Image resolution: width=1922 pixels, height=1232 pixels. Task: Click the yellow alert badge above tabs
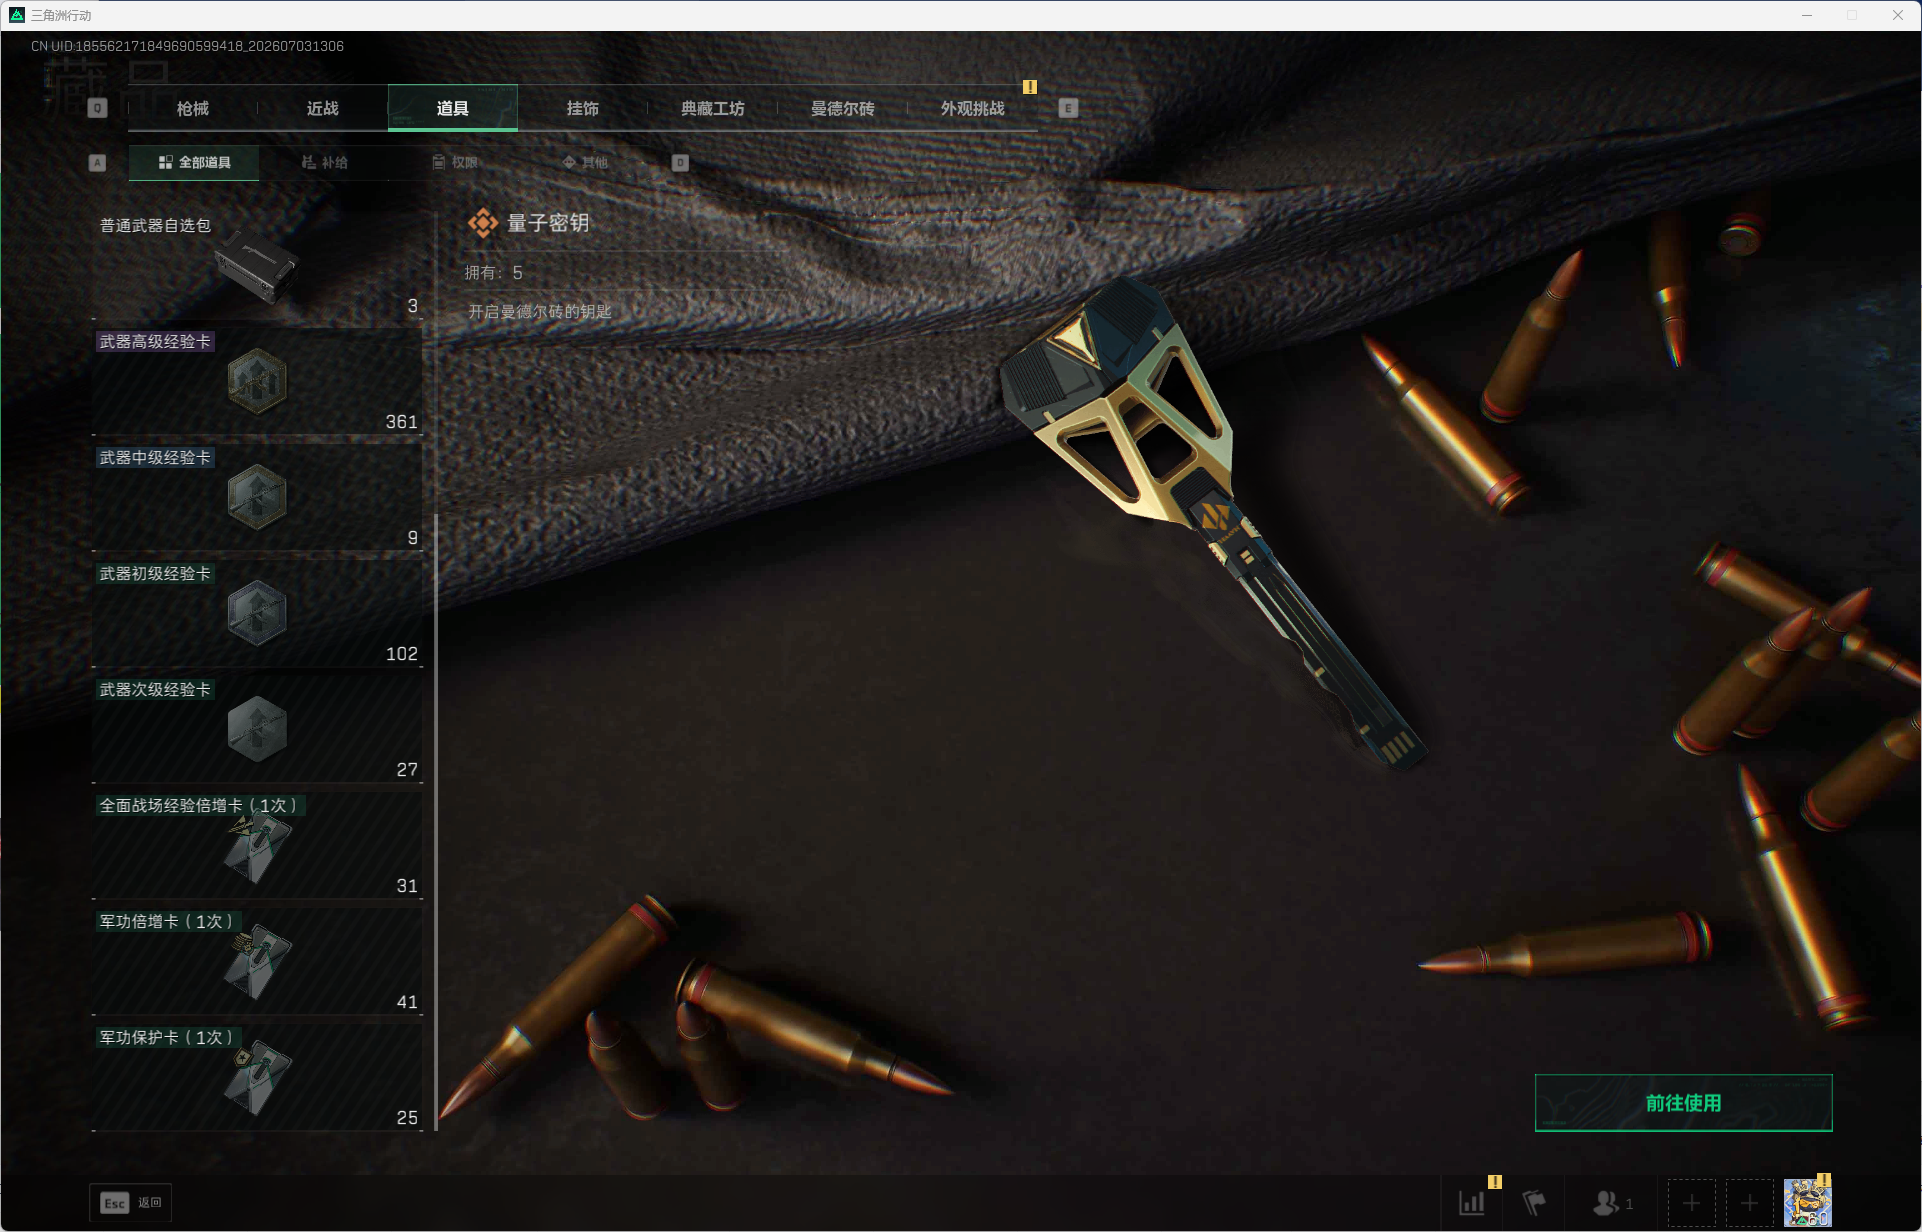tap(1030, 87)
